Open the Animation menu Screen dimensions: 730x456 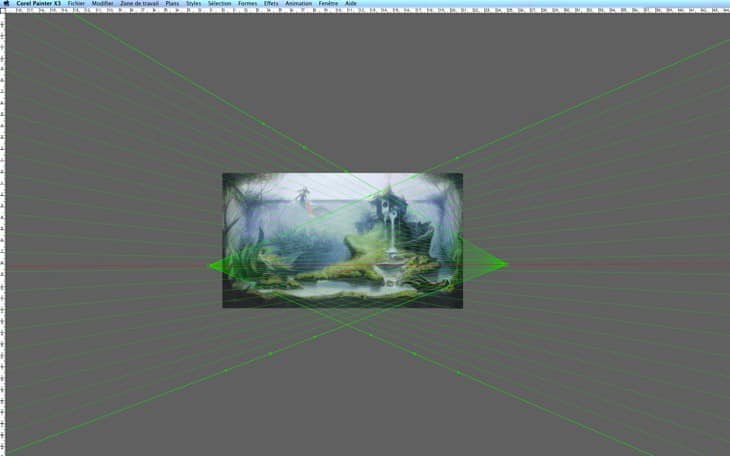pyautogui.click(x=298, y=3)
